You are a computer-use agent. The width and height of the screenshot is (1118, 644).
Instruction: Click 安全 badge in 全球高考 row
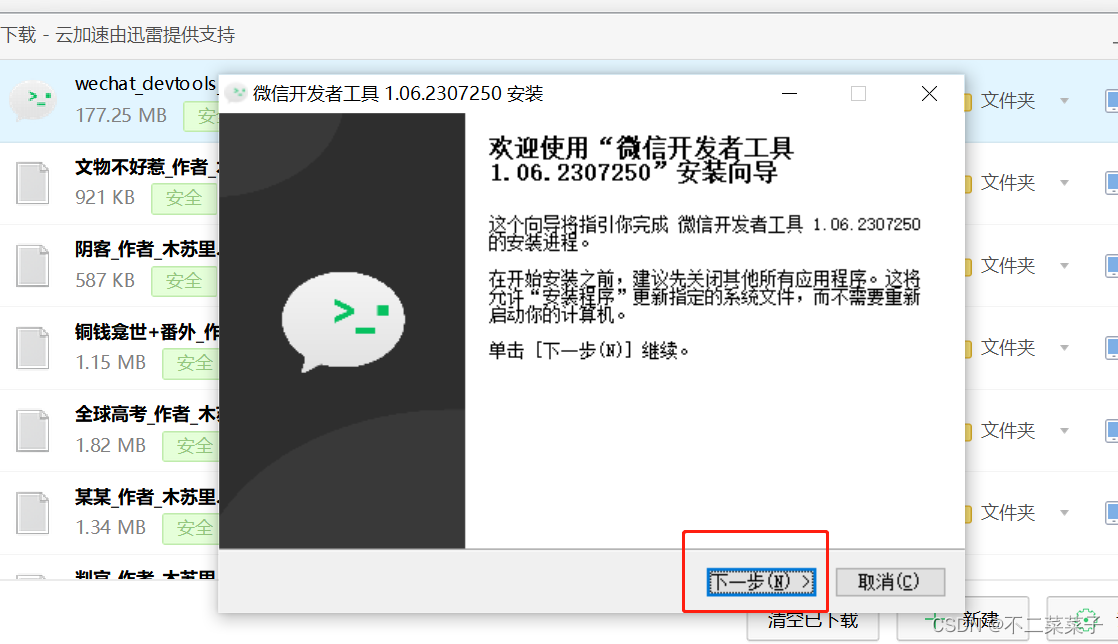(190, 446)
